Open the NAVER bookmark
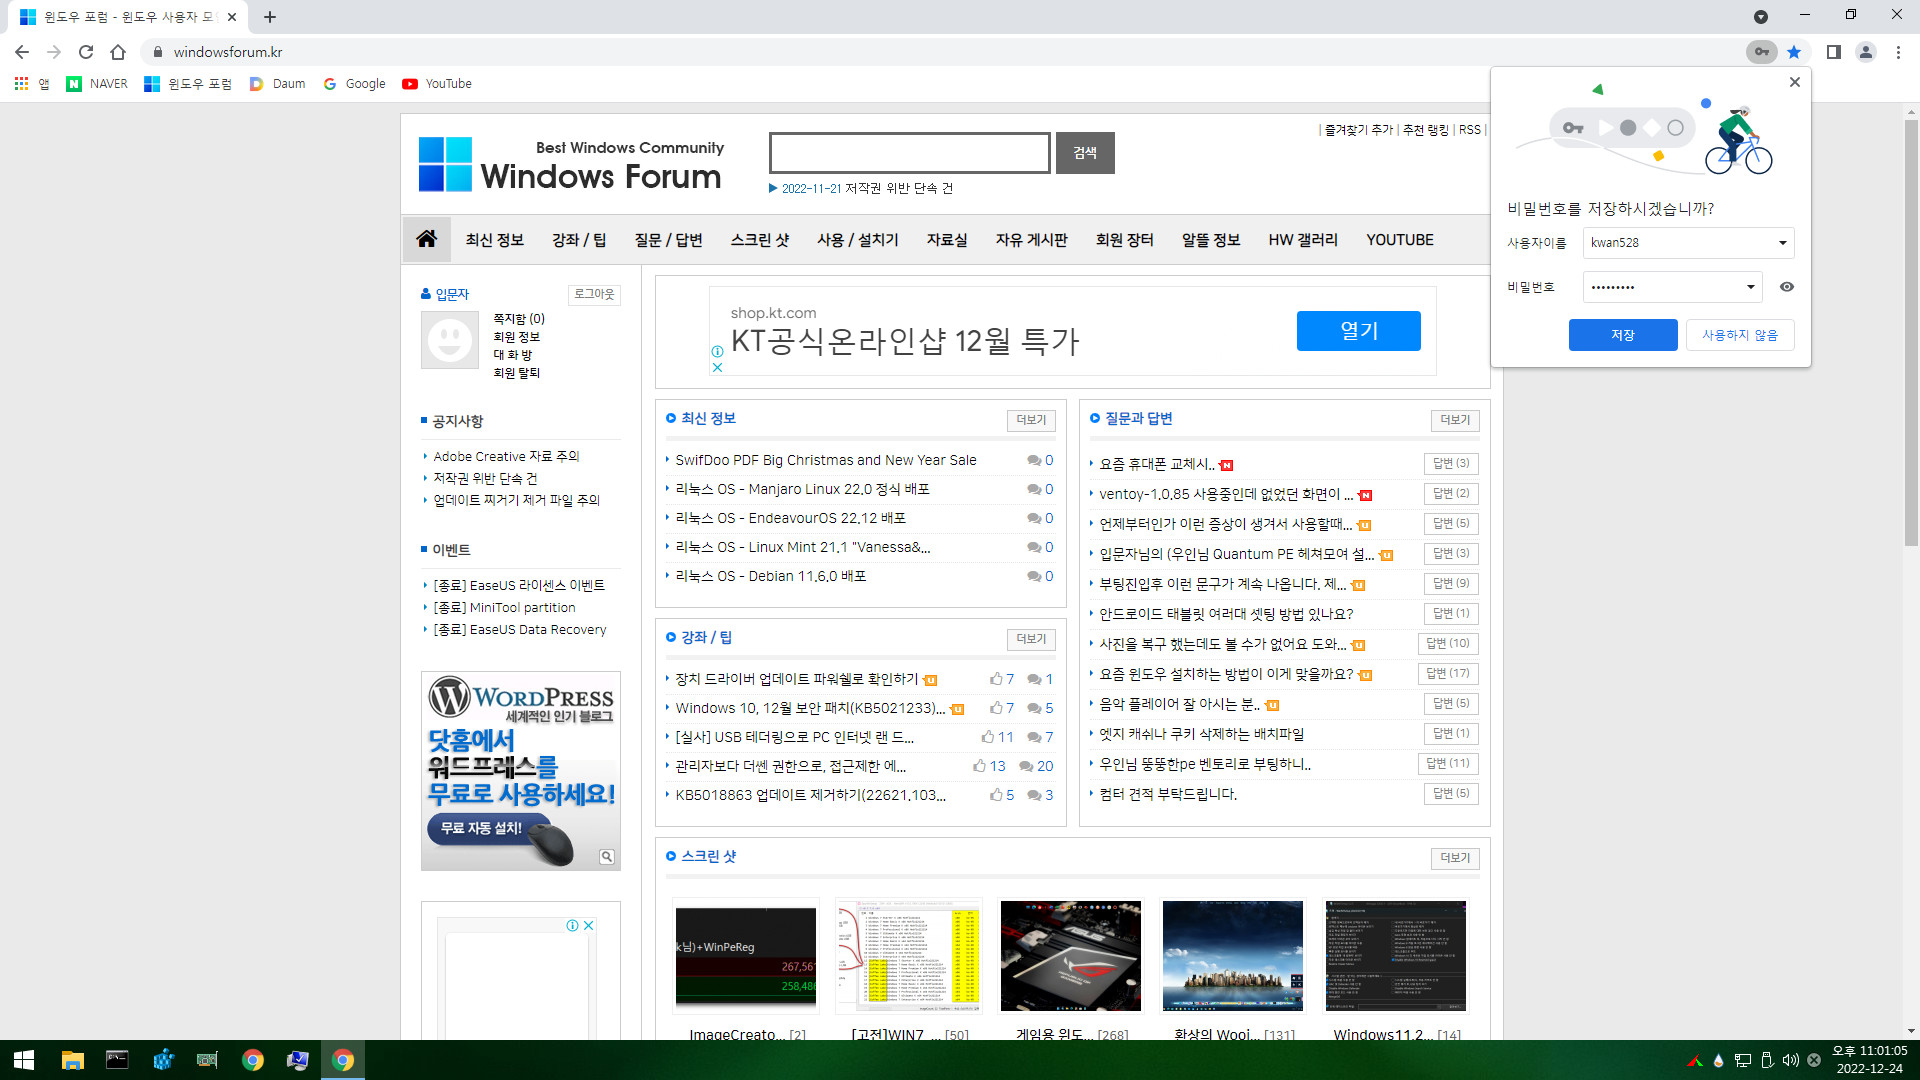 pyautogui.click(x=97, y=84)
